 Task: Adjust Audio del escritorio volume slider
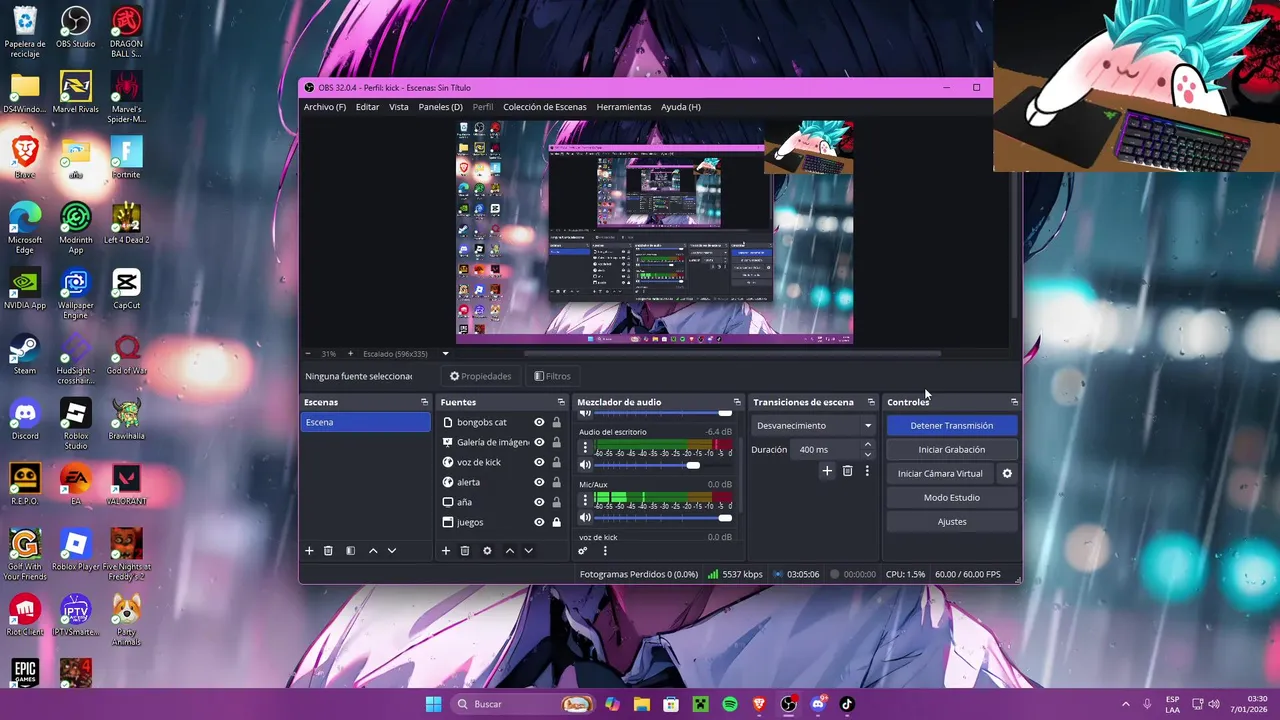663,465
